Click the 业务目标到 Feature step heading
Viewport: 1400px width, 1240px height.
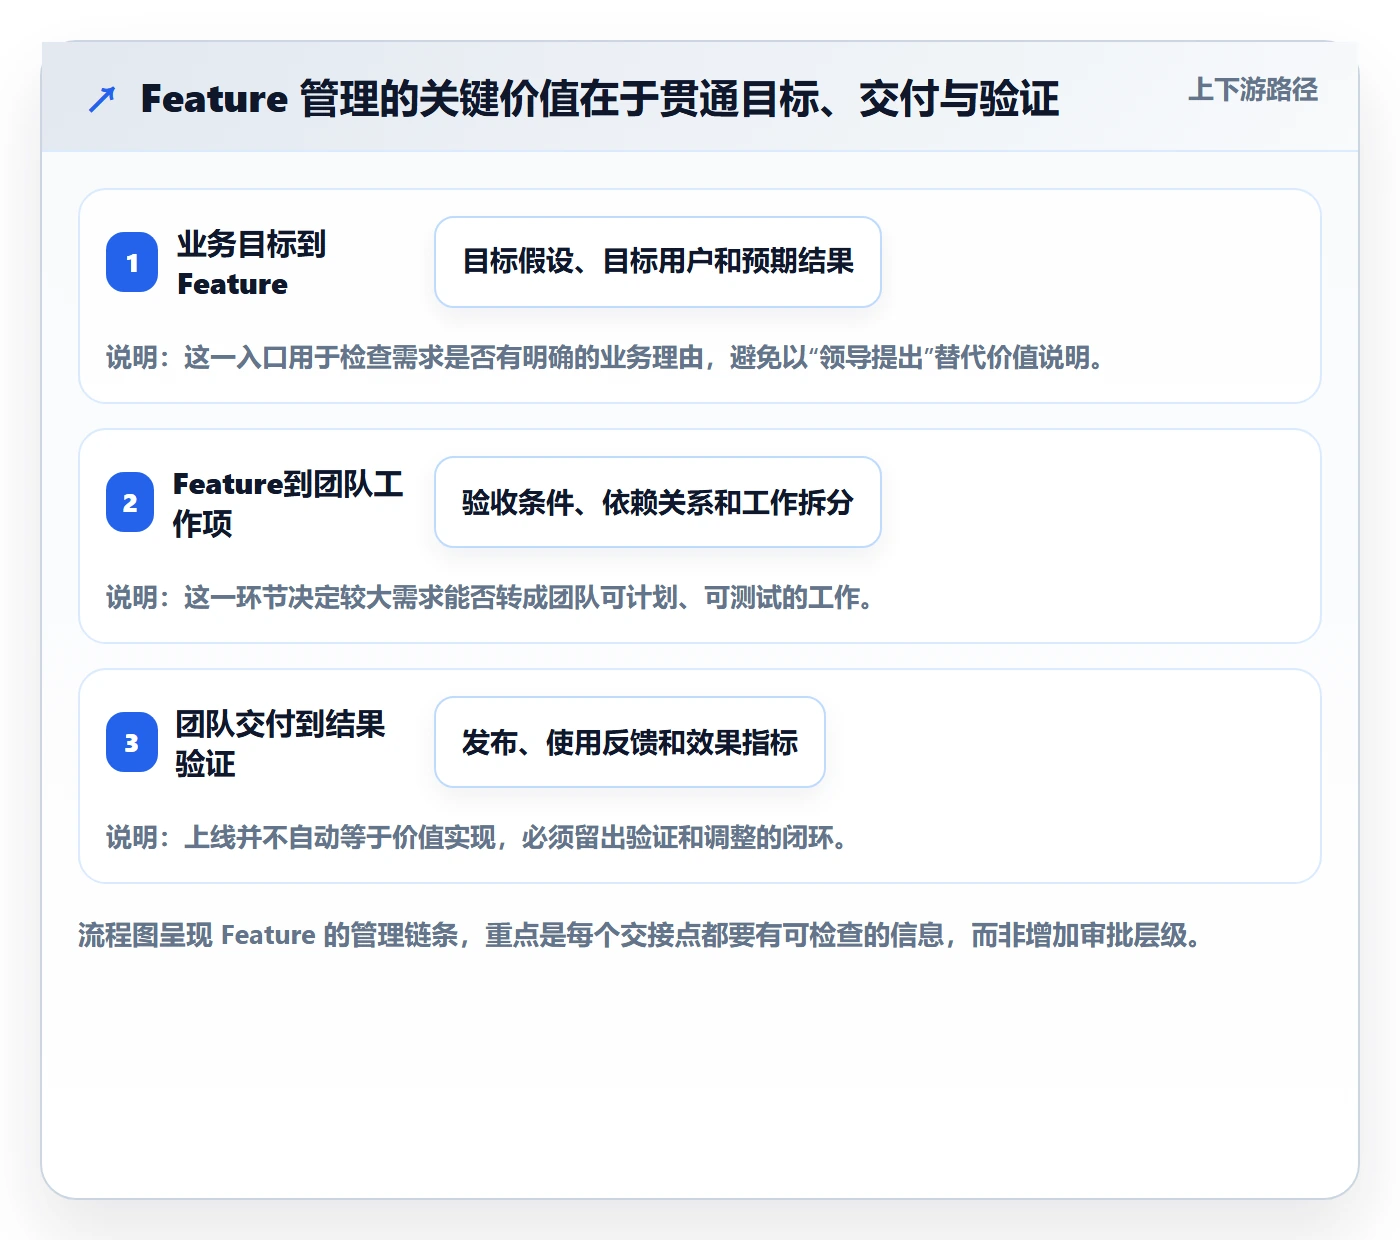pyautogui.click(x=252, y=263)
